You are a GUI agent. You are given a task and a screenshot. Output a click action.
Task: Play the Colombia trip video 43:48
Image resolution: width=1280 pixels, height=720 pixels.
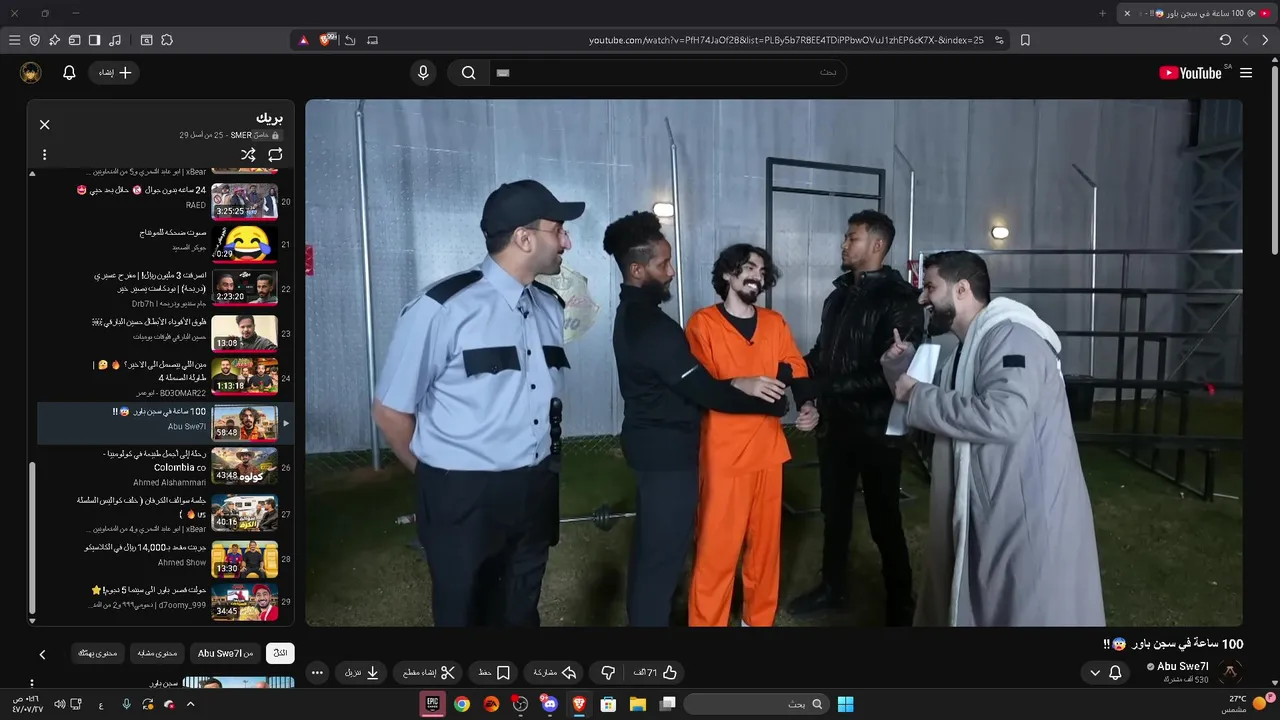165,467
